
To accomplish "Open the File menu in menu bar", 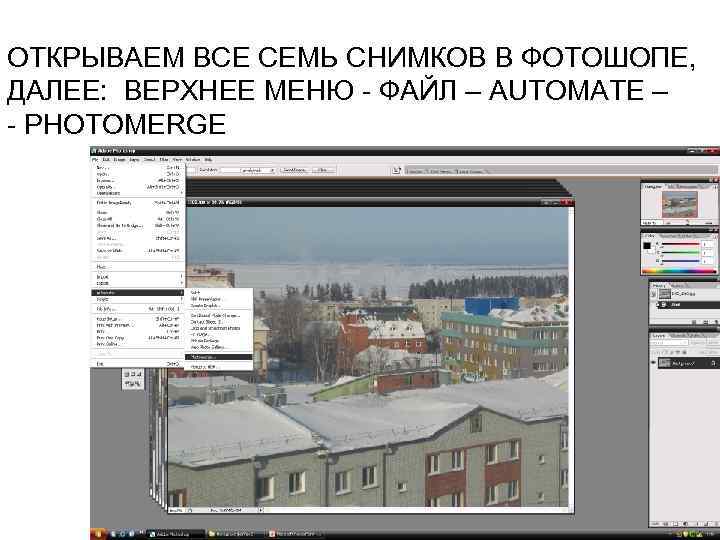I will pyautogui.click(x=95, y=160).
